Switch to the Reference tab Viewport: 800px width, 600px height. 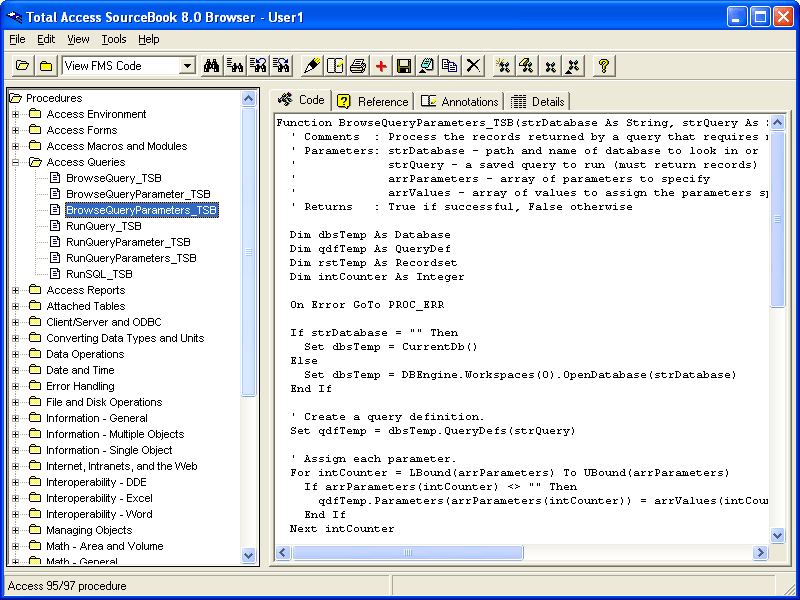pyautogui.click(x=373, y=102)
